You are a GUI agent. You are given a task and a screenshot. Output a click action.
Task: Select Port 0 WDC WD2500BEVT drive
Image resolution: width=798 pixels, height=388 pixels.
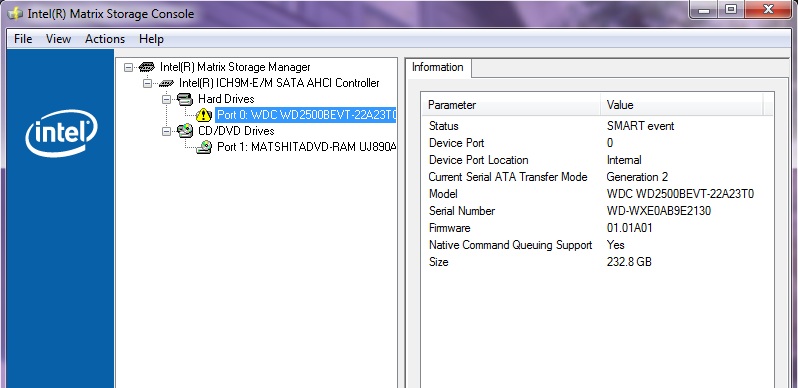[x=306, y=115]
